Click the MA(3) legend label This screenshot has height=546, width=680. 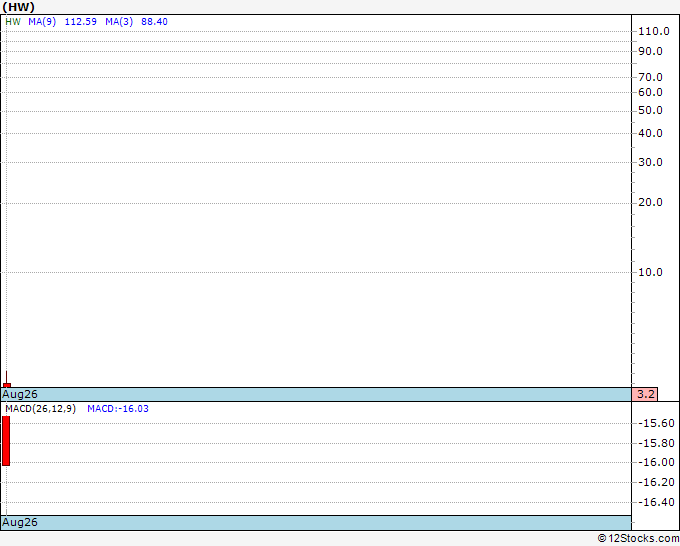point(119,22)
